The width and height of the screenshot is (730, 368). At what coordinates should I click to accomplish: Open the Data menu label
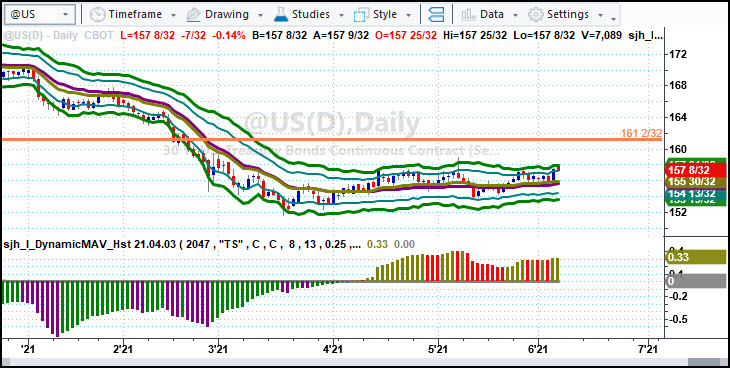[x=492, y=14]
